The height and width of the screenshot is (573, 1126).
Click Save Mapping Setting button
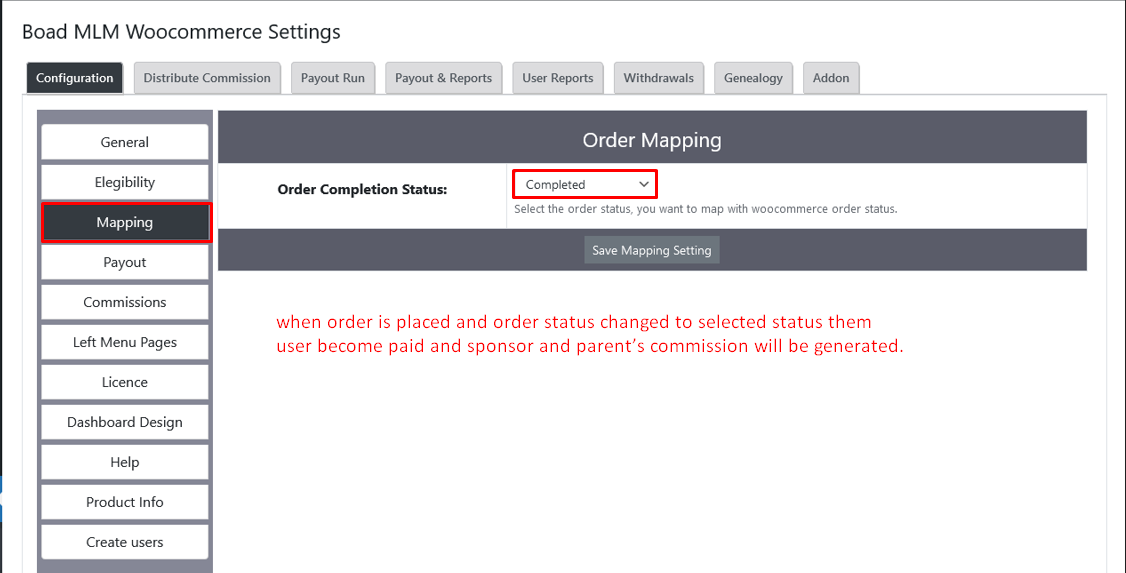coord(651,250)
